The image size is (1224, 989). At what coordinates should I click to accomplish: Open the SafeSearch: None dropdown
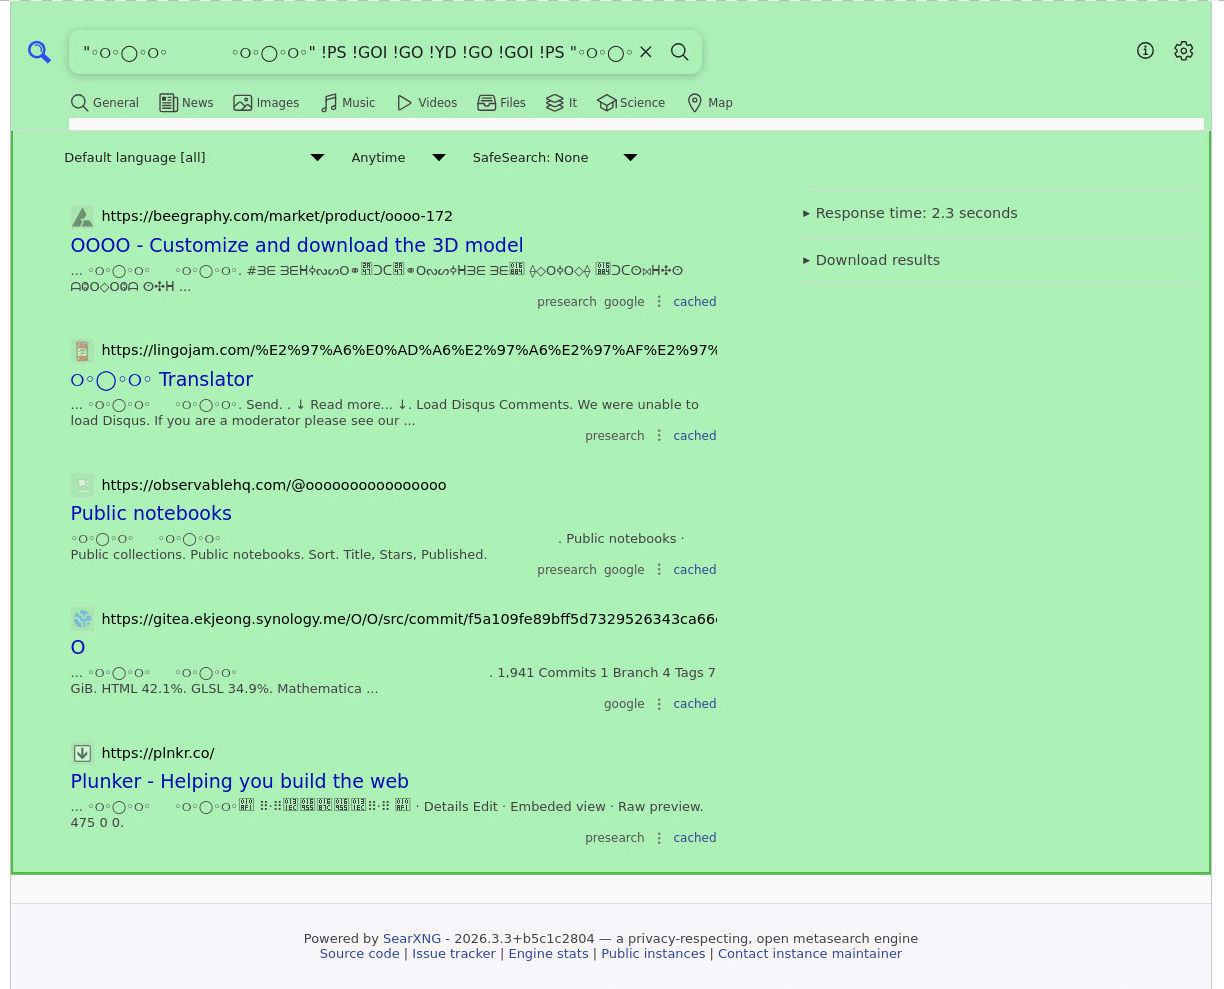tap(554, 158)
